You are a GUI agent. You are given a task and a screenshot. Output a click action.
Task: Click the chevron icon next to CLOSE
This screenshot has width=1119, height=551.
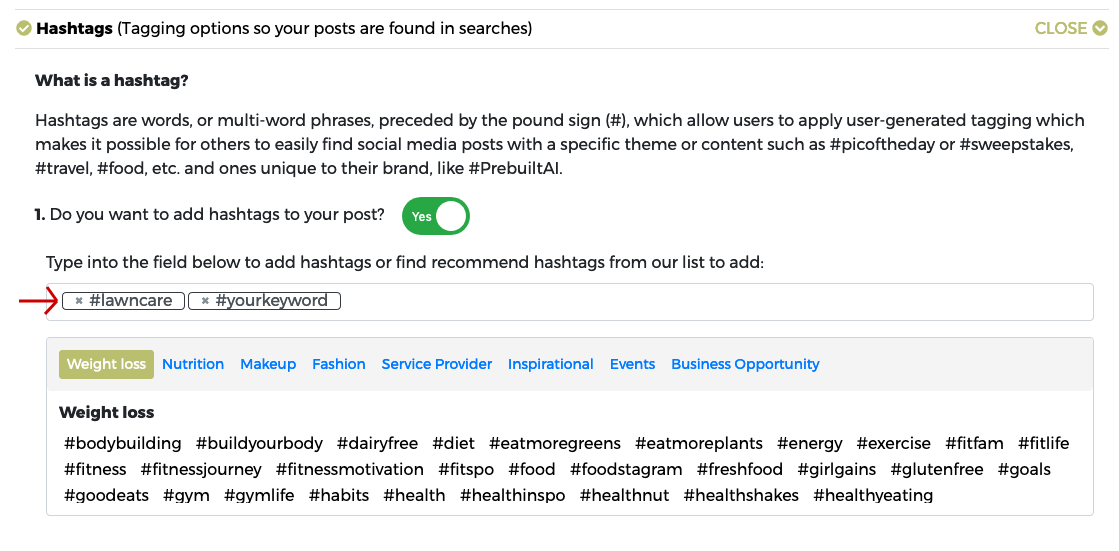point(1099,29)
